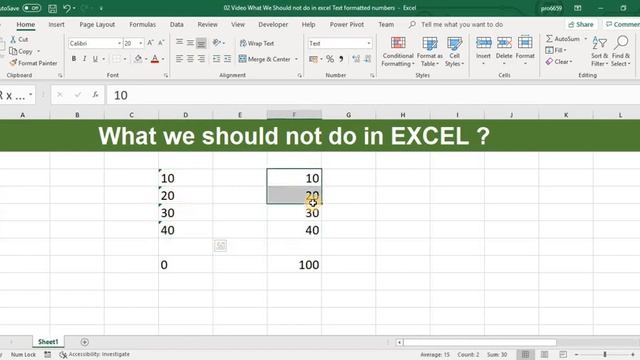This screenshot has height=360, width=640.
Task: Open the font size dropdown
Action: pos(141,43)
